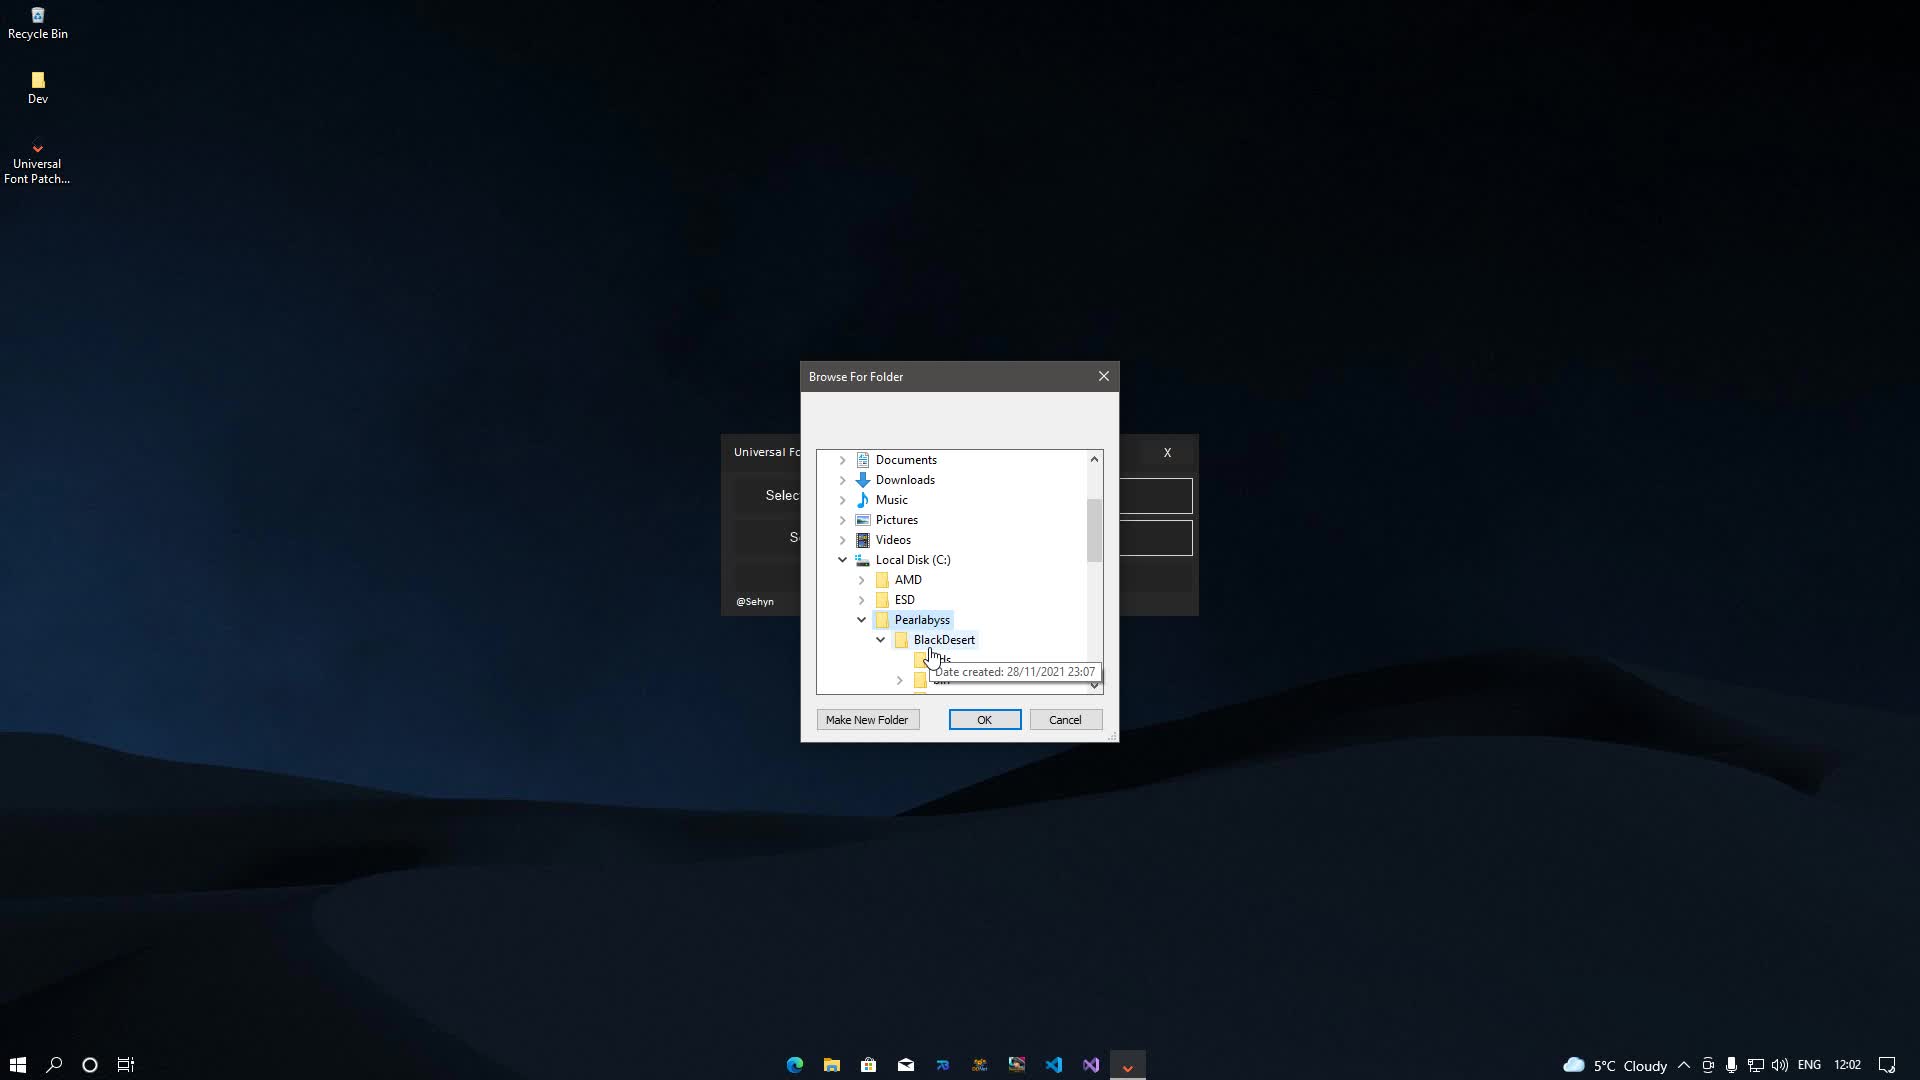Open the Mail app on the taskbar

tap(906, 1065)
